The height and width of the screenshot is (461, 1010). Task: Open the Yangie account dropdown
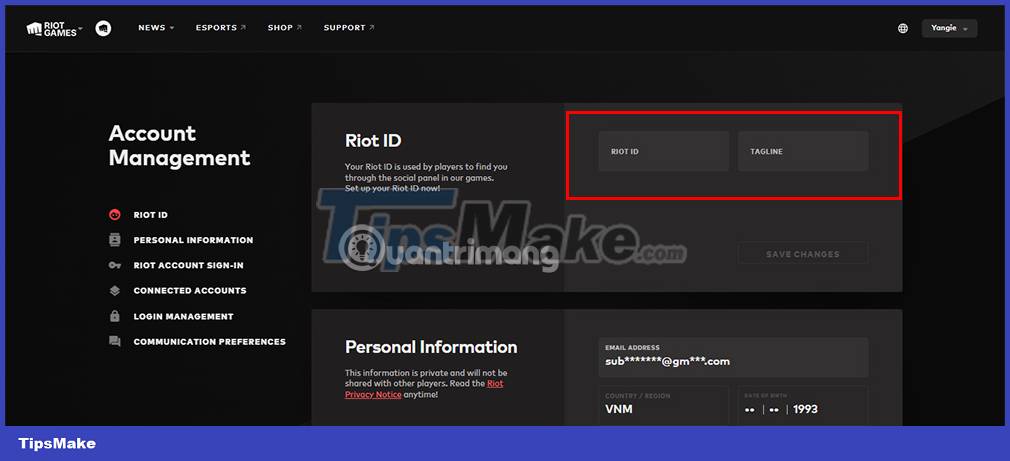[949, 28]
